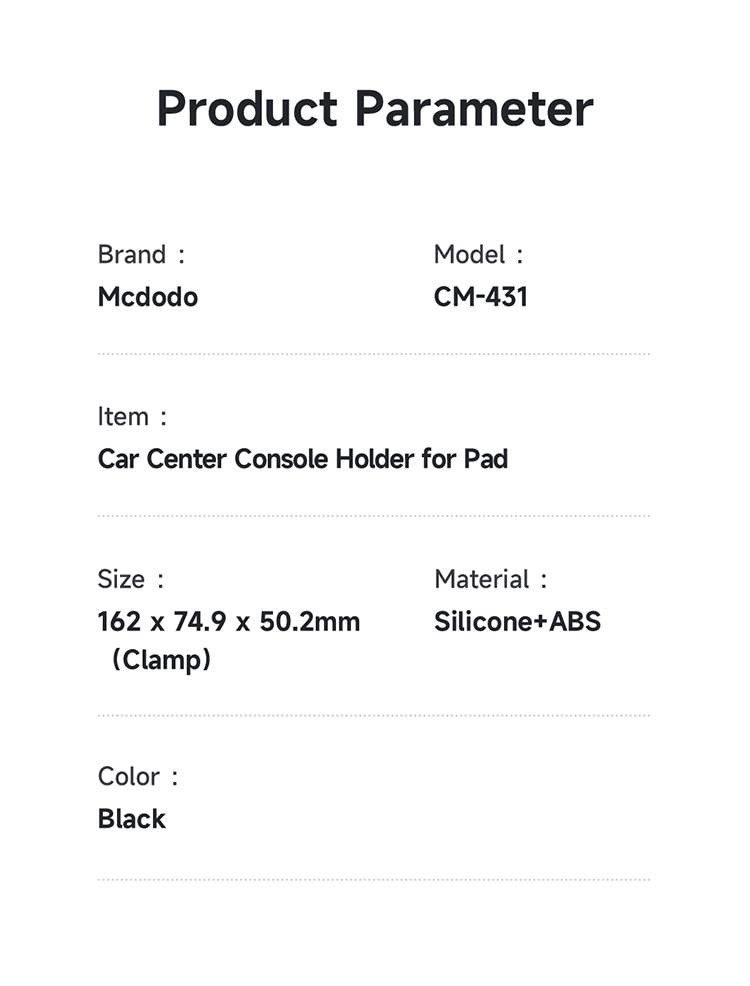
Task: Select the Mcdodo brand name
Action: (x=148, y=297)
